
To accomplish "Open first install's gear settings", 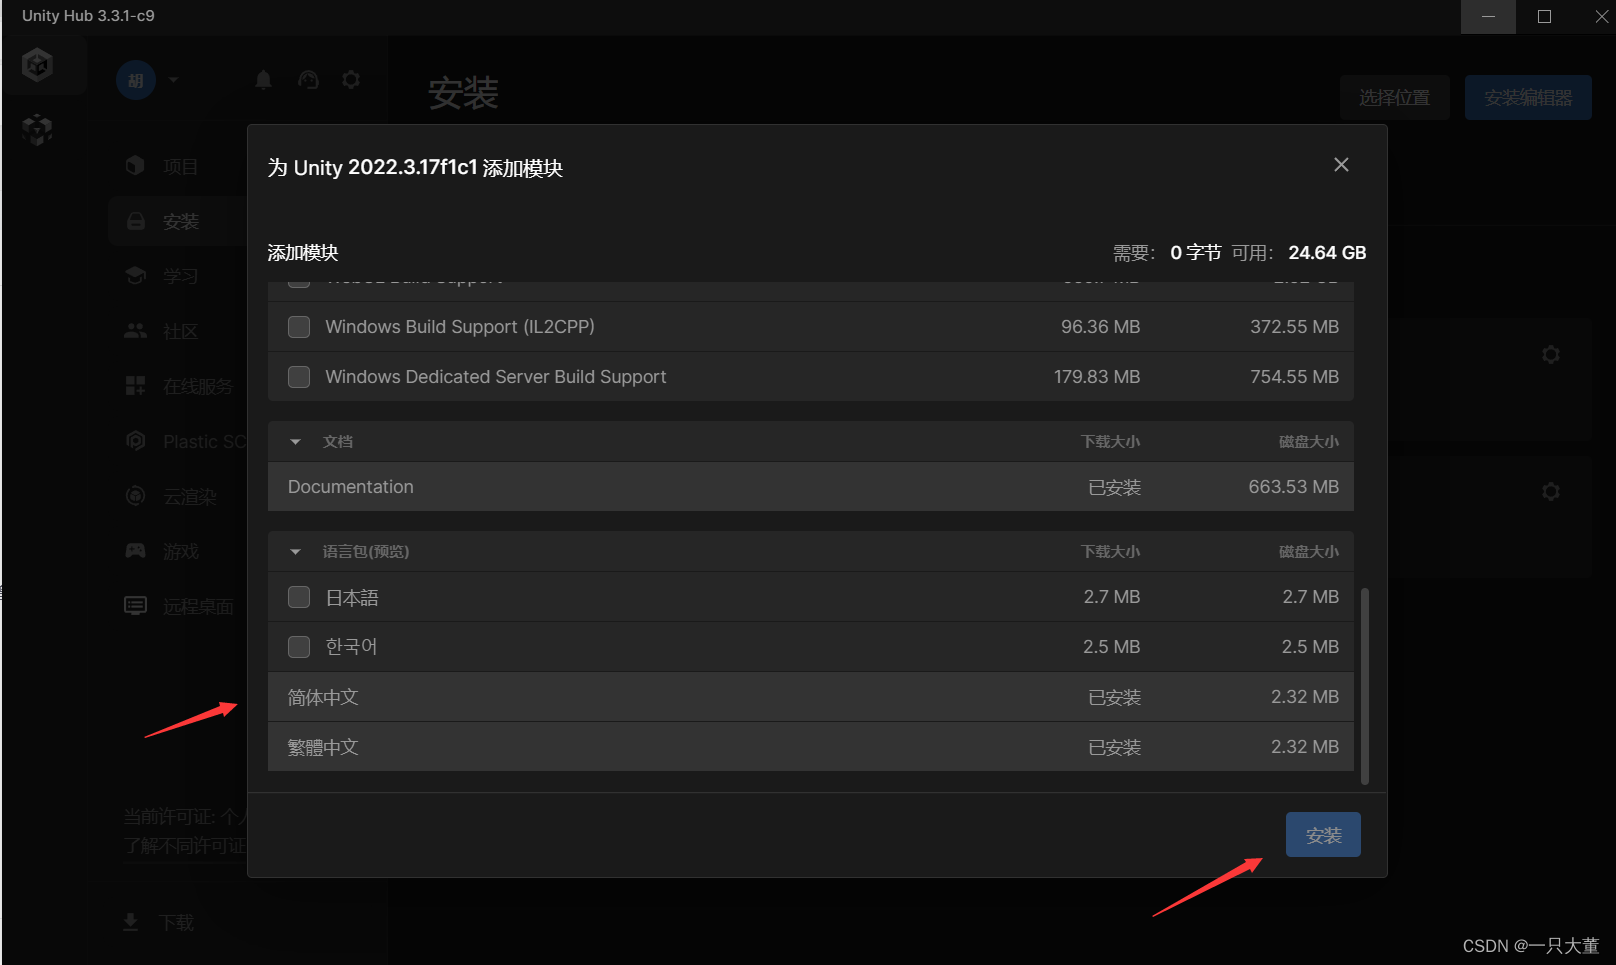I will (x=1551, y=354).
